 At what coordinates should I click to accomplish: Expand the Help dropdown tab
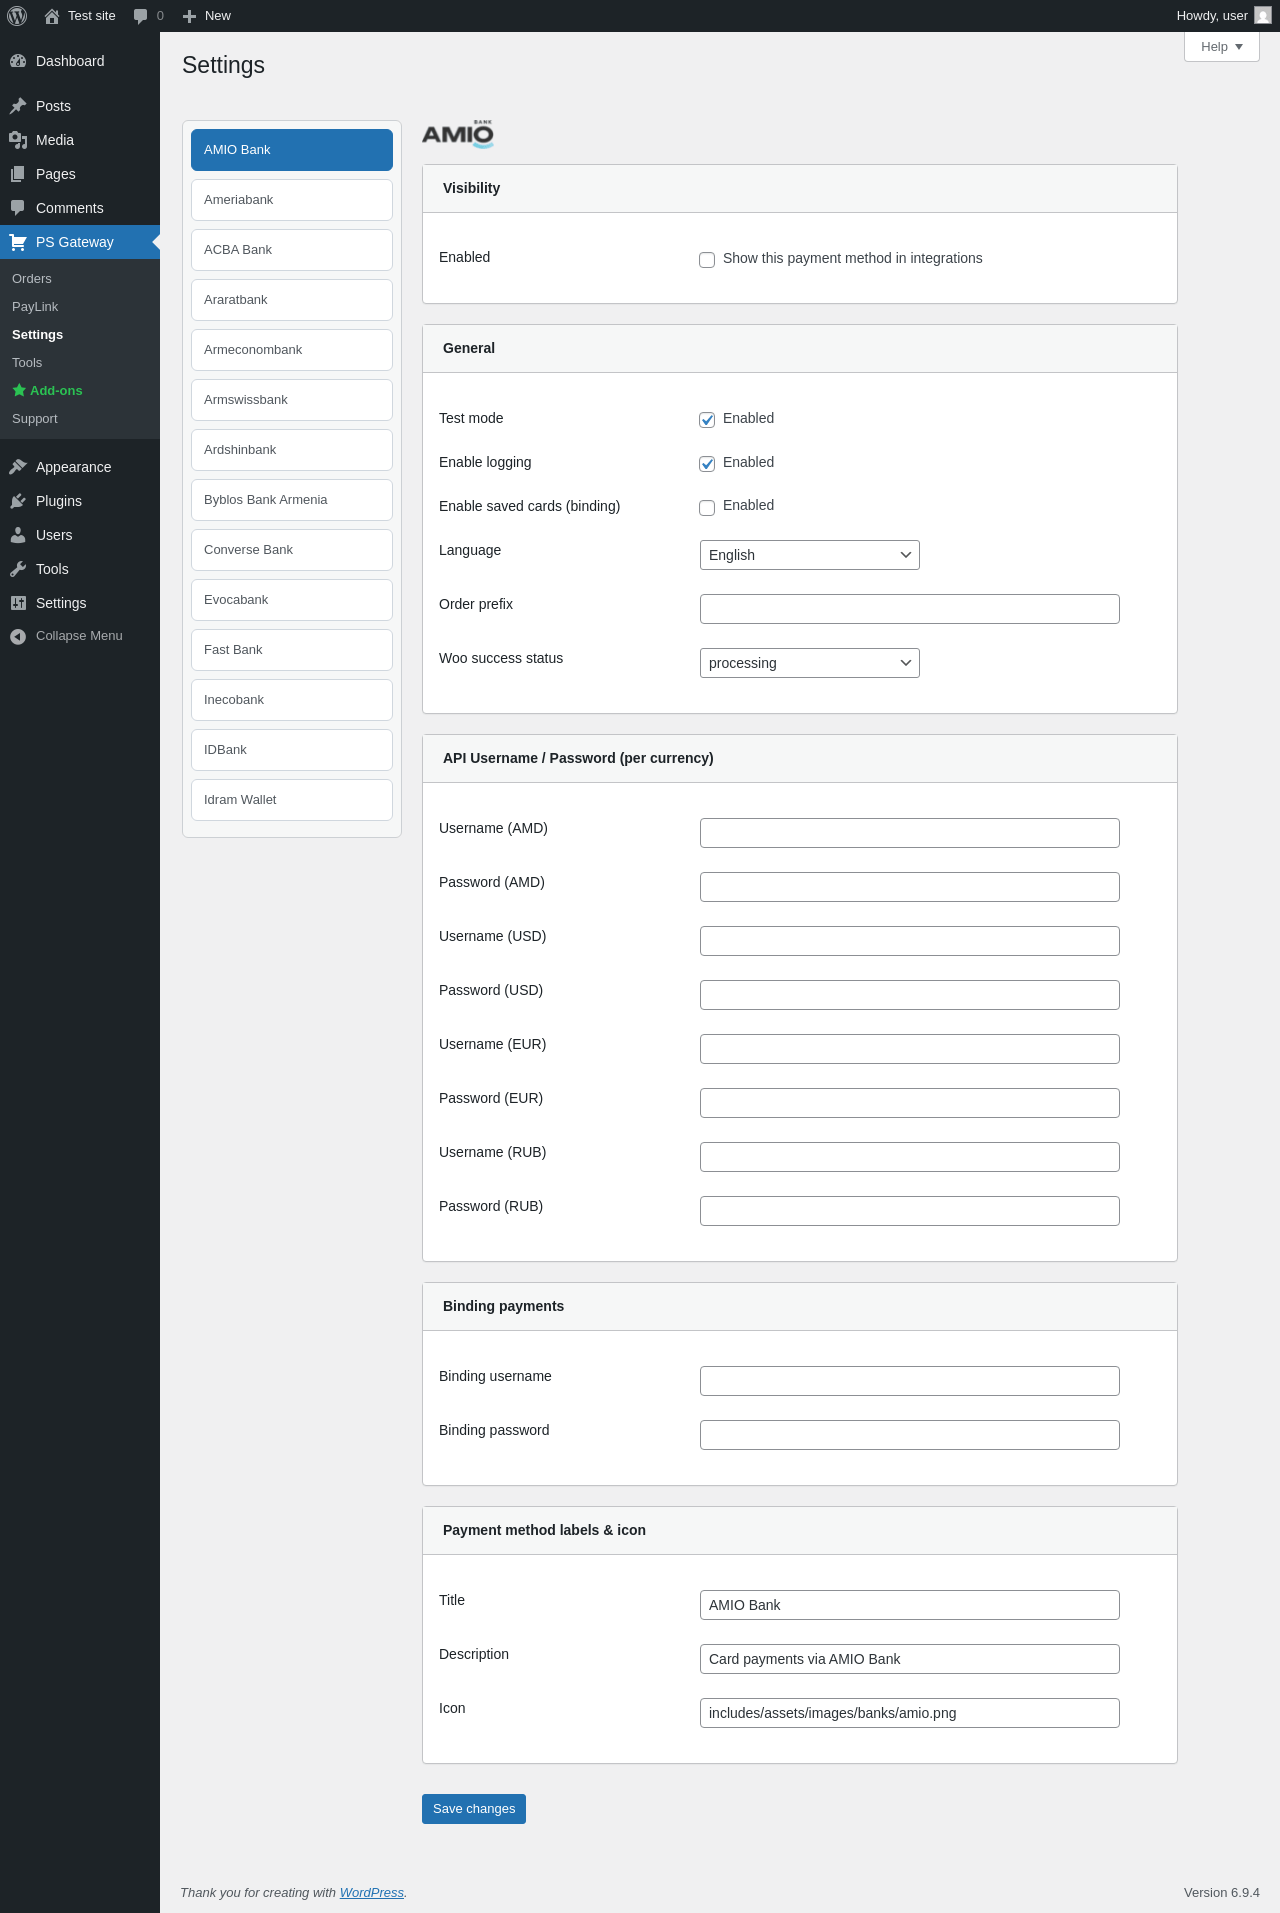(x=1221, y=47)
